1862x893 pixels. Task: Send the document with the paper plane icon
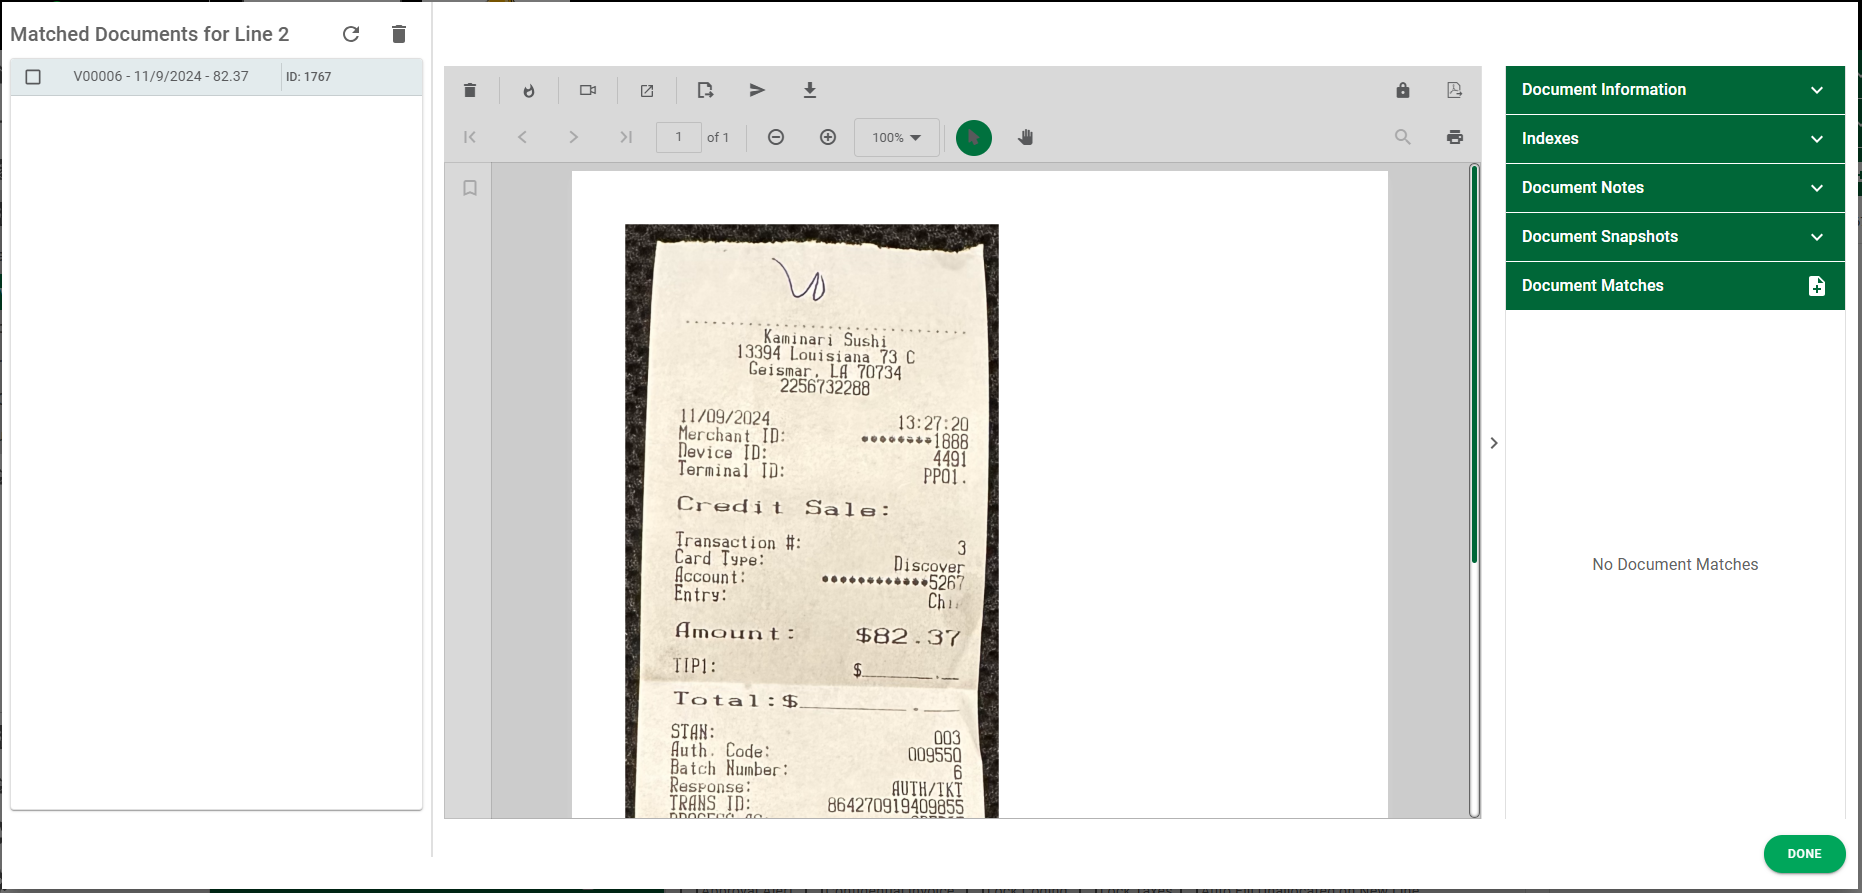click(x=757, y=90)
